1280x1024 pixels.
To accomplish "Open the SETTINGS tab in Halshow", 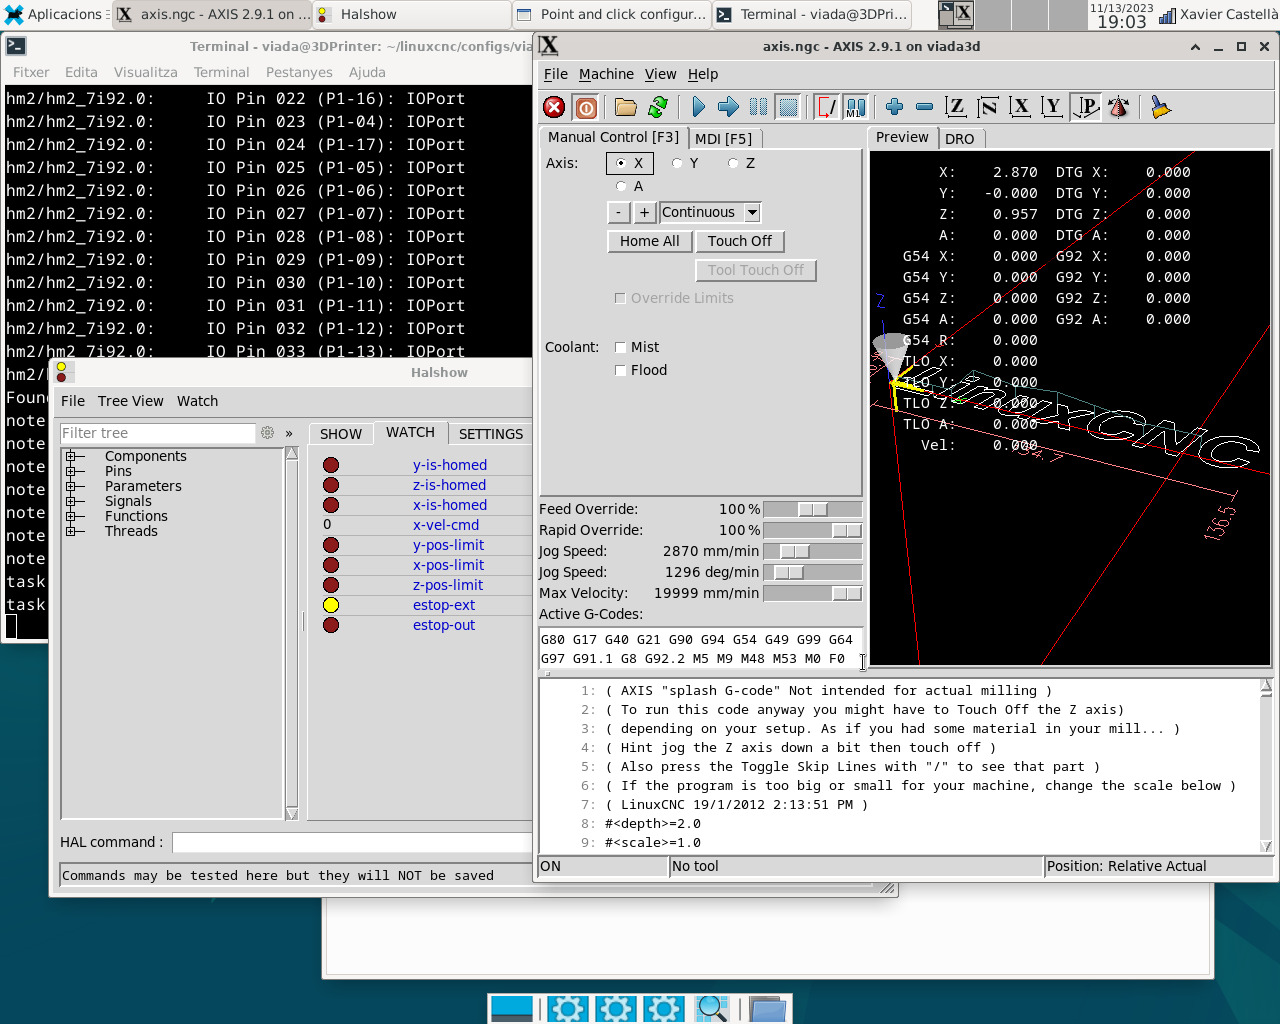I will [491, 434].
